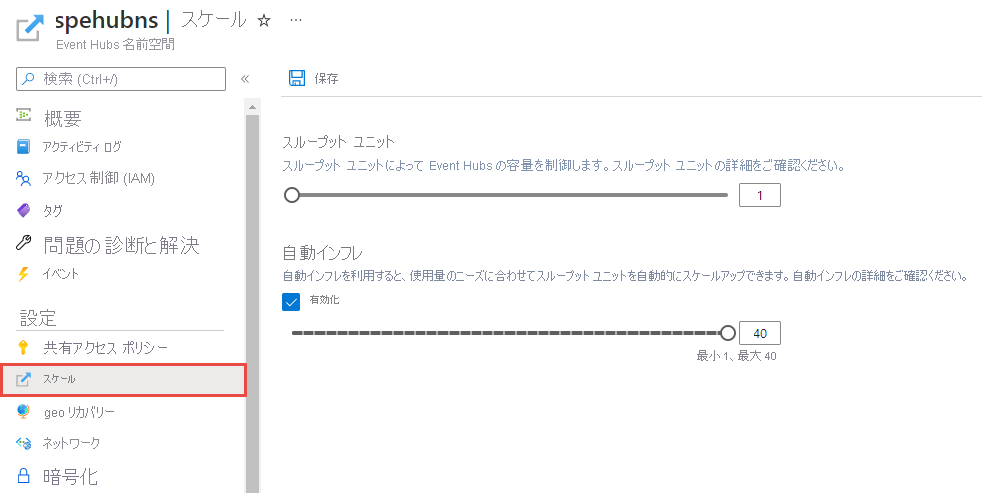
Task: Open the イベント menu entry
Action: (x=61, y=274)
